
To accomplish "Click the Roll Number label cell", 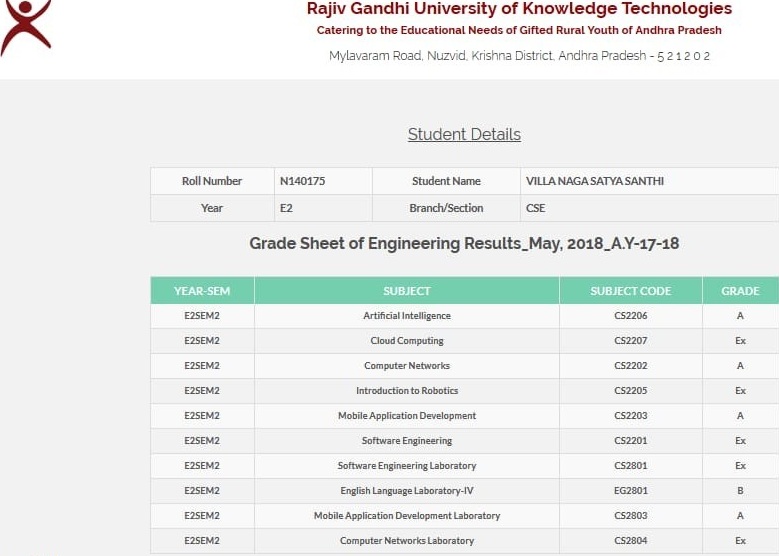I will pos(212,181).
